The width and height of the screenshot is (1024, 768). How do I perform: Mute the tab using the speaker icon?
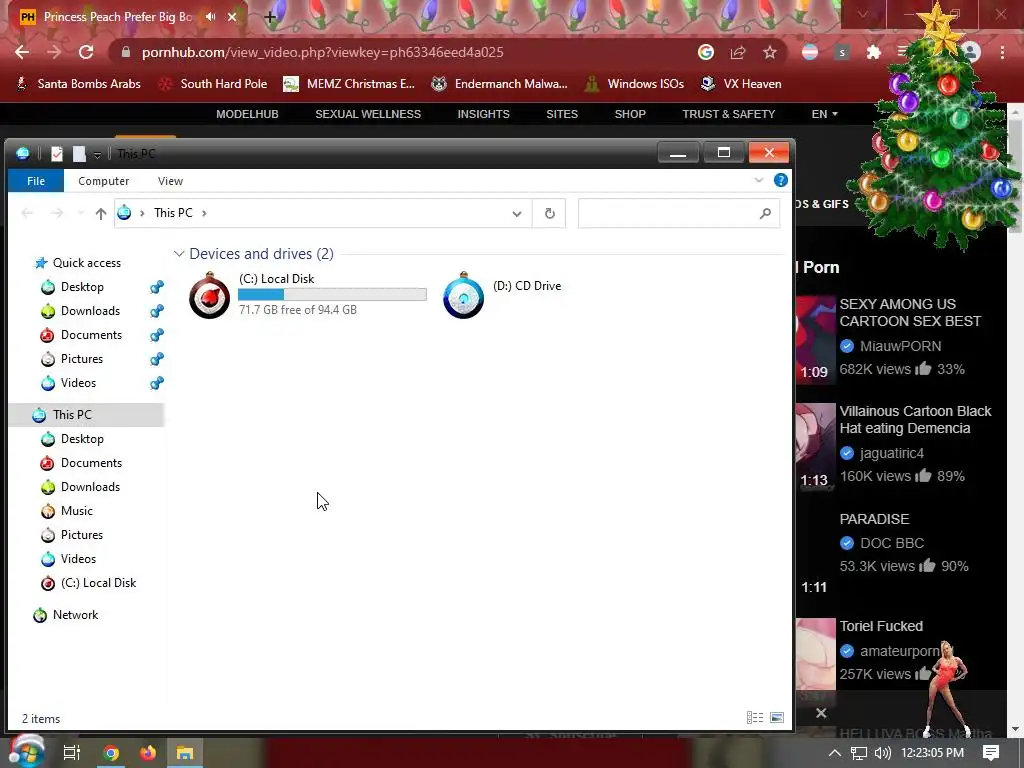tap(210, 17)
